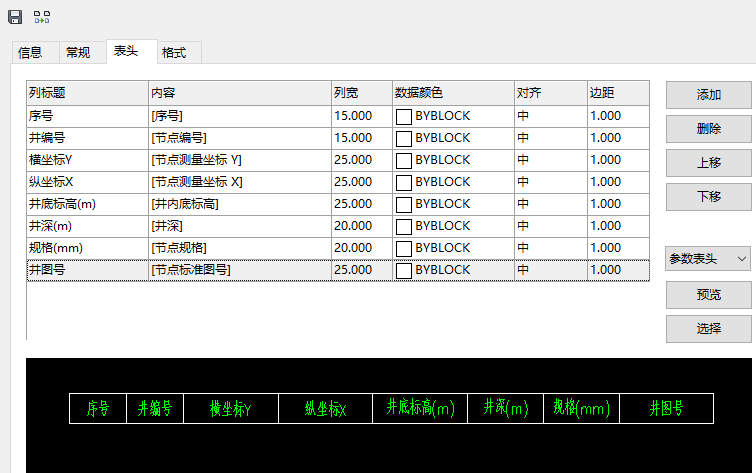
Task: Select the 规格(mm) title cell
Action: [87, 248]
